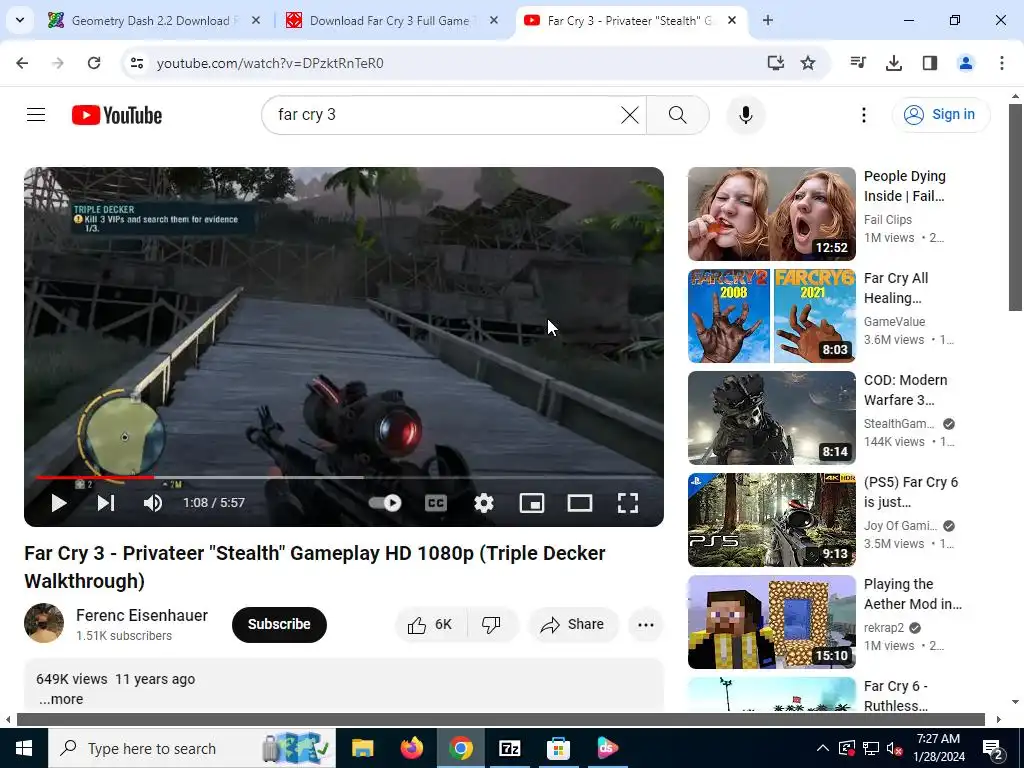The height and width of the screenshot is (768, 1024).
Task: Open Microsoft Store from taskbar
Action: (558, 748)
